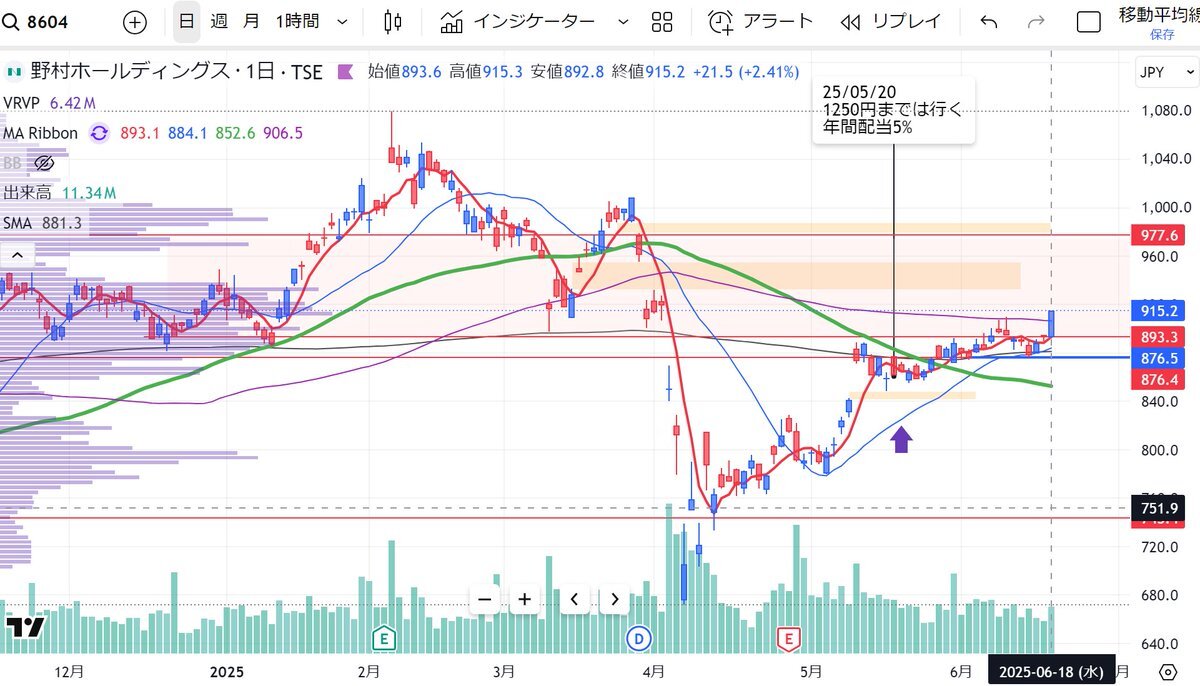Screen dimensions: 1200x686
Task: Open the layout setup square icon
Action: coord(1089,22)
